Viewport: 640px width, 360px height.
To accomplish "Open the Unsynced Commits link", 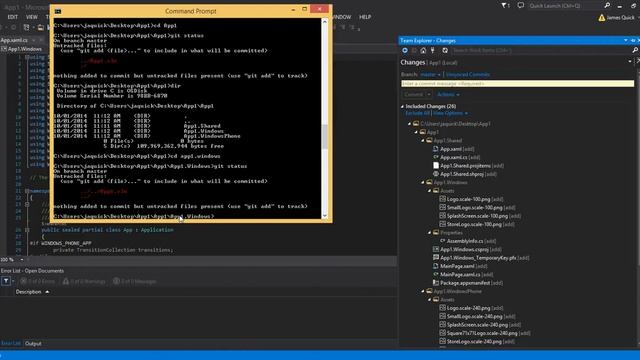I will [x=468, y=75].
